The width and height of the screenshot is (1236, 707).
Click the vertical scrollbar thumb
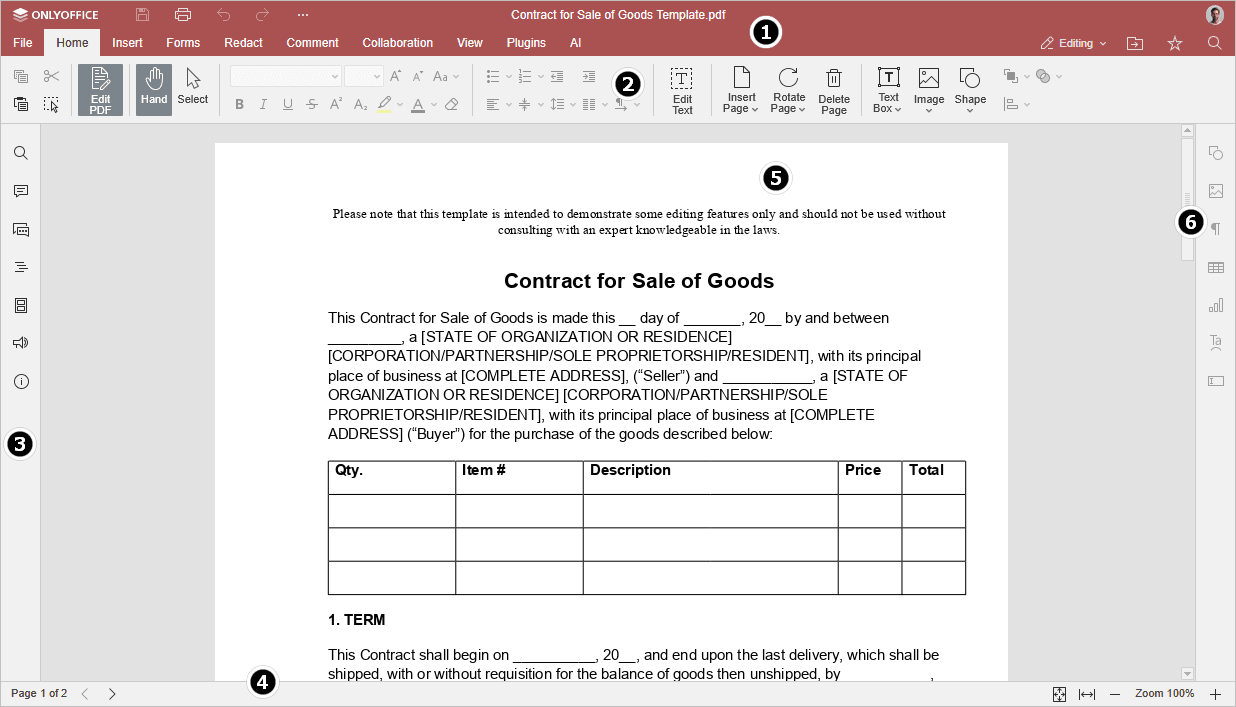pyautogui.click(x=1188, y=198)
